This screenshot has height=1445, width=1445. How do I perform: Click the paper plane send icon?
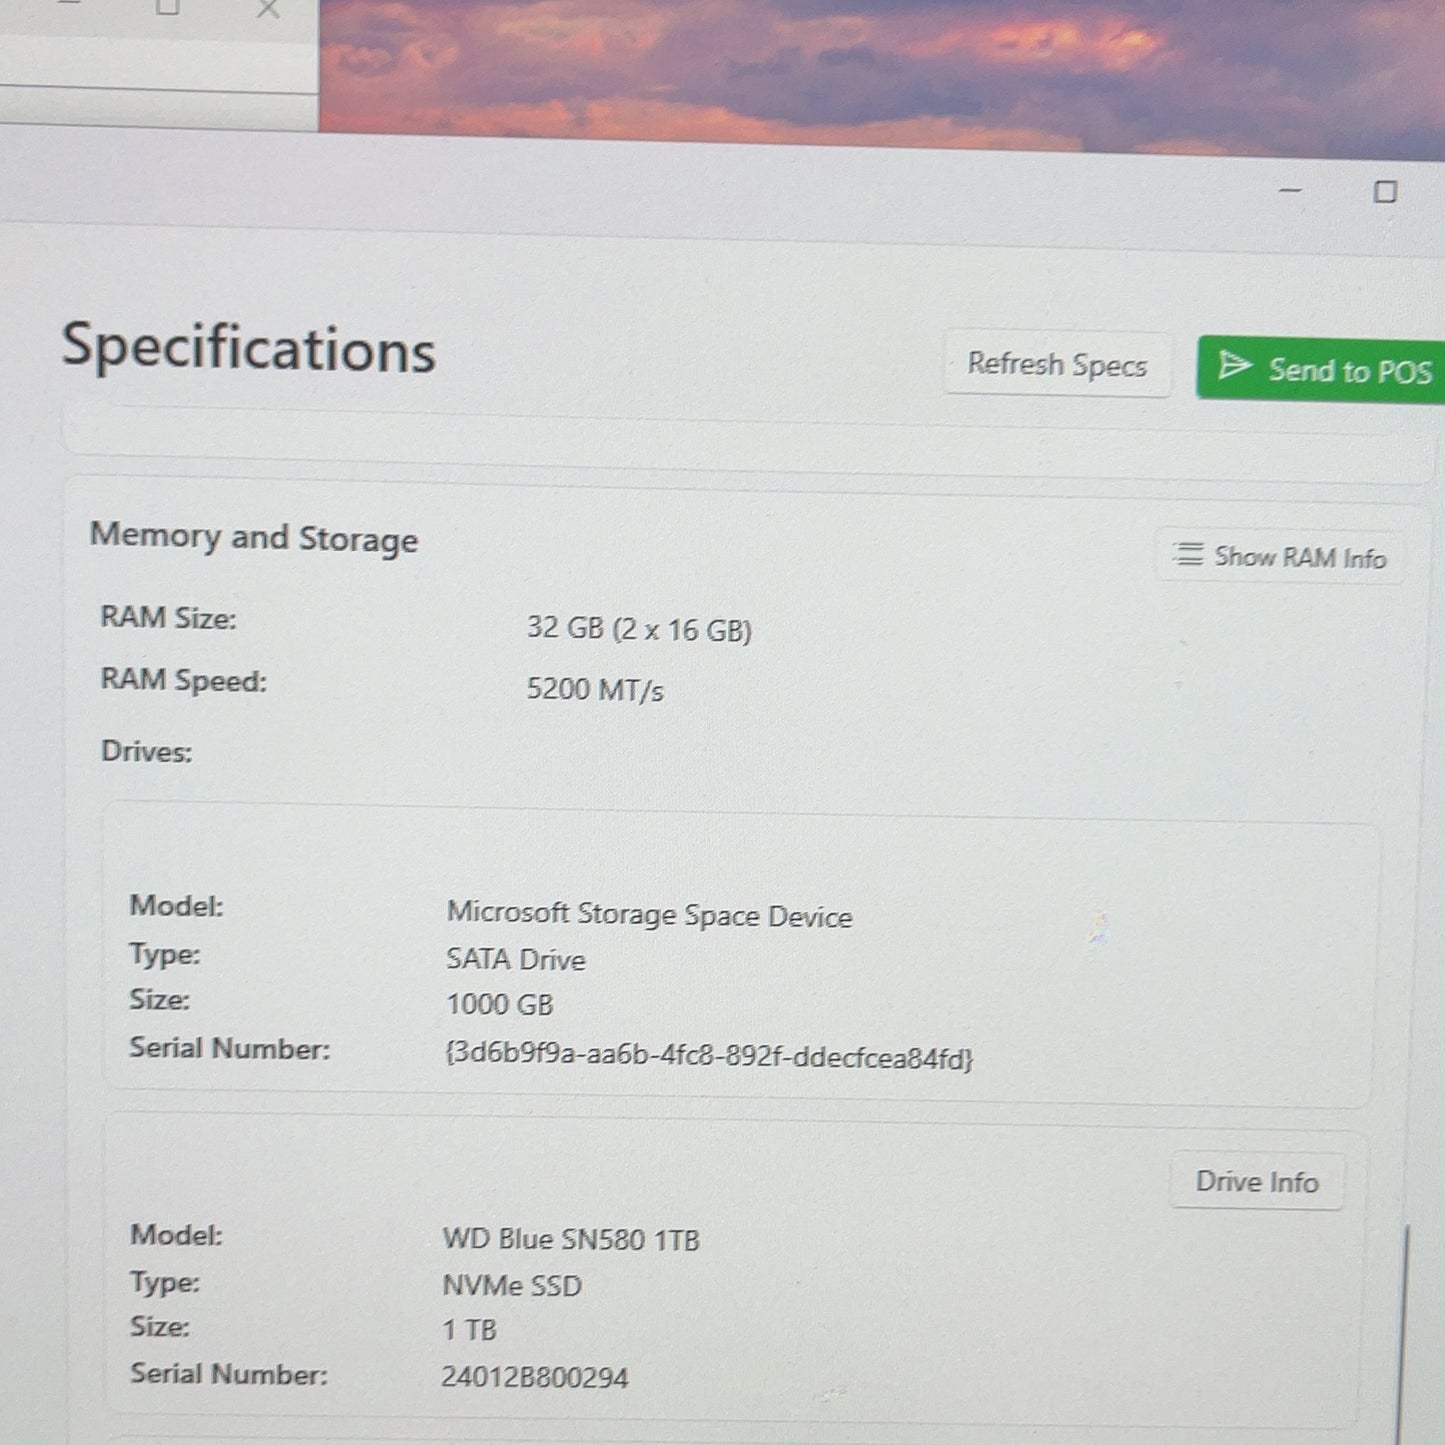1234,366
